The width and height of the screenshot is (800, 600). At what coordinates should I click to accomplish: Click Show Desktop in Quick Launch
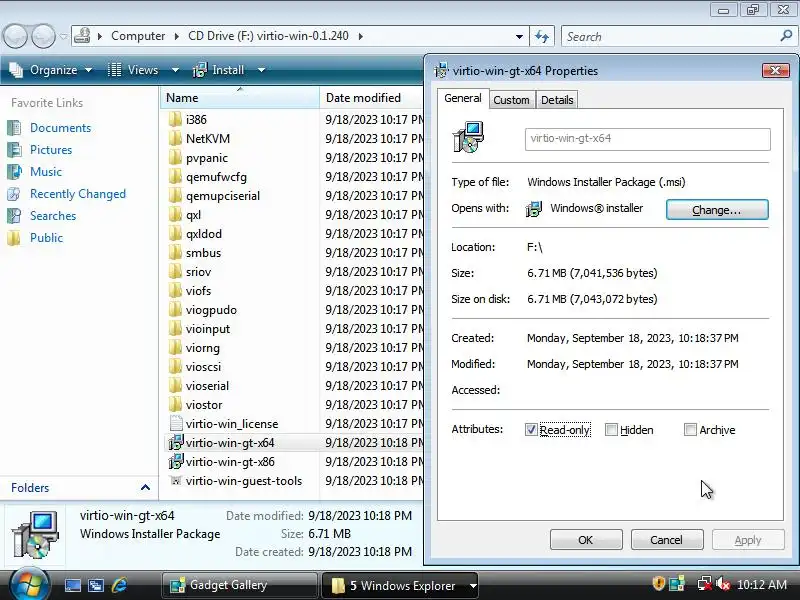tap(72, 585)
